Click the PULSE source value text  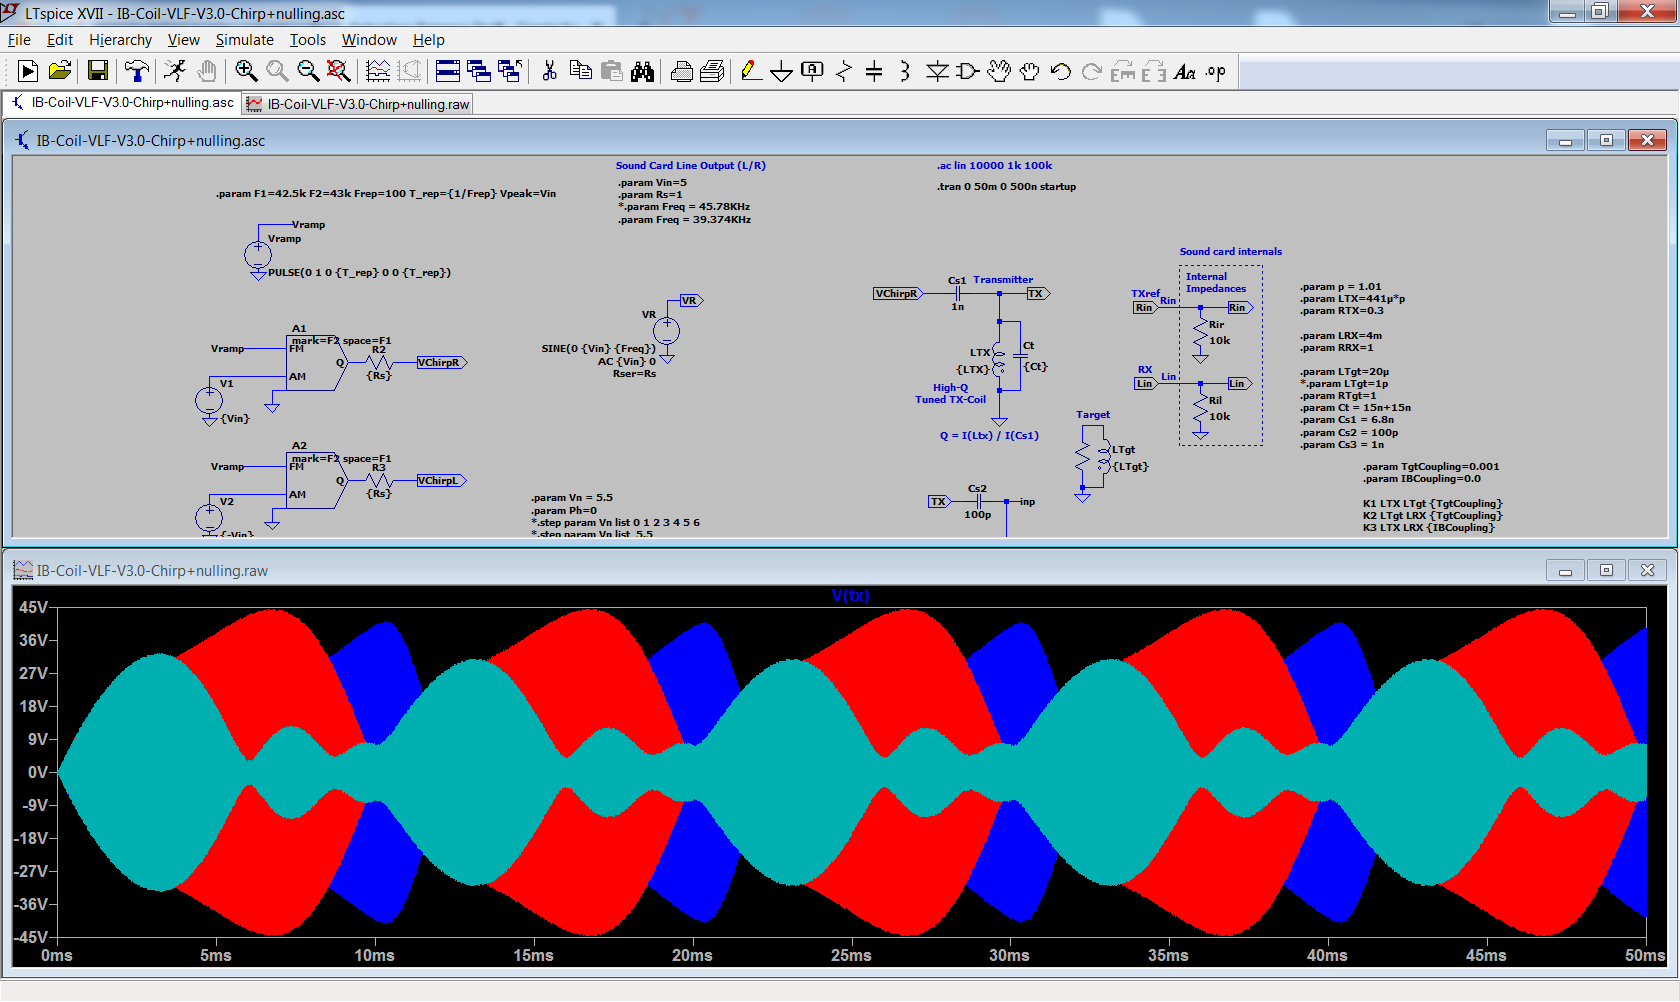[x=359, y=273]
